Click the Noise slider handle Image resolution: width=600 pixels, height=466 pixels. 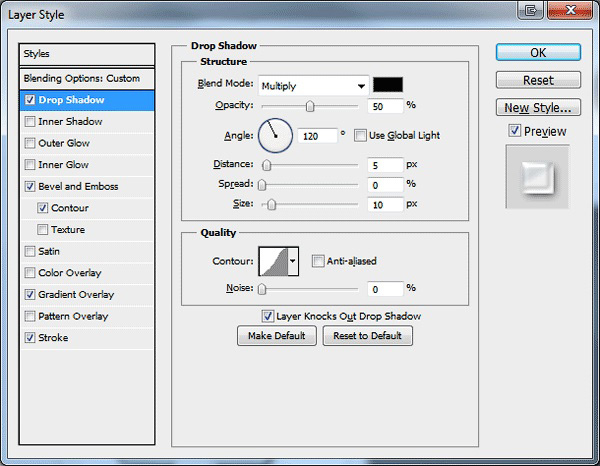pyautogui.click(x=262, y=289)
